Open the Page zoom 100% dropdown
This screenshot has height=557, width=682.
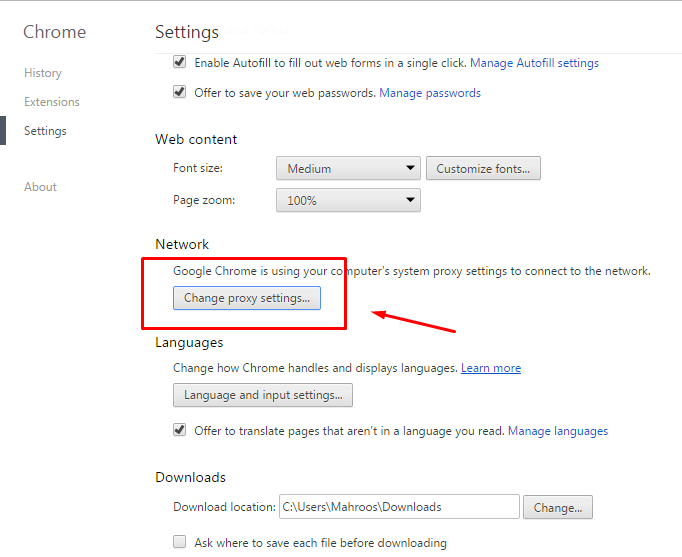[348, 200]
